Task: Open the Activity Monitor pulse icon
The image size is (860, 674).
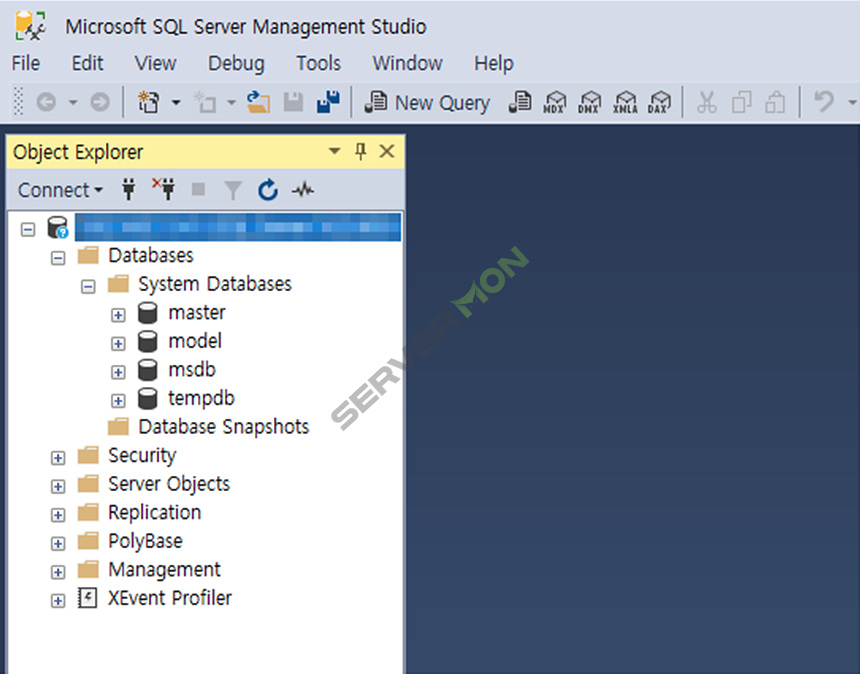Action: click(303, 190)
